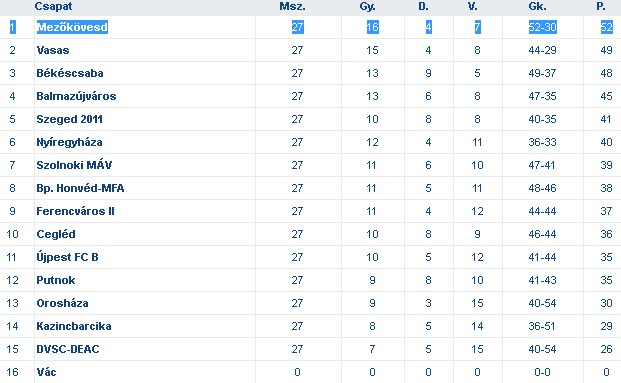Select the Vác team entry
The image size is (621, 383).
tap(46, 372)
